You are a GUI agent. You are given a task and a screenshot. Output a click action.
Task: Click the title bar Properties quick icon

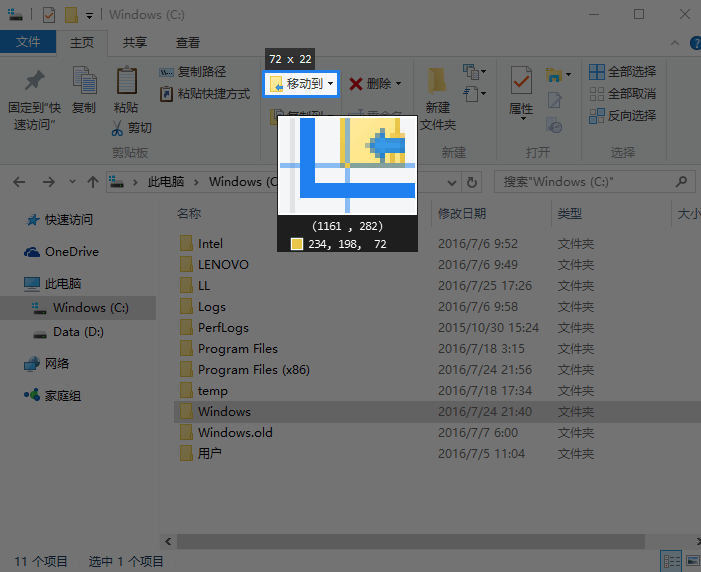click(x=49, y=15)
